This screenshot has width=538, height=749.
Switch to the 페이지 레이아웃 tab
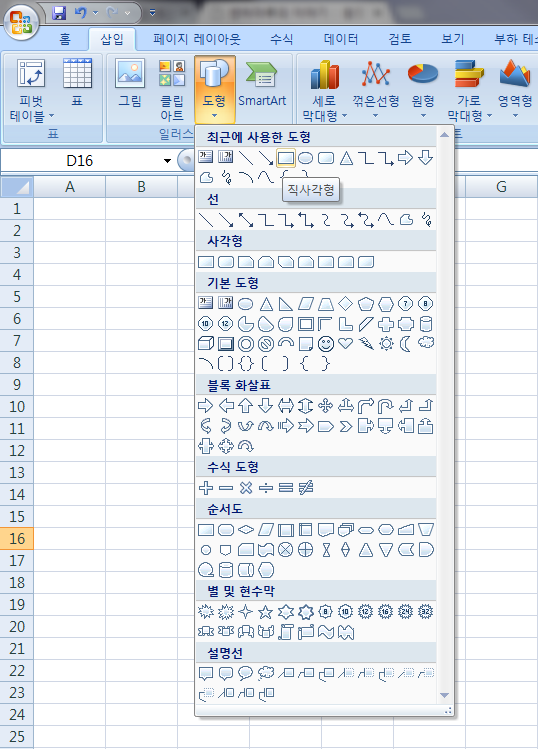pyautogui.click(x=196, y=39)
